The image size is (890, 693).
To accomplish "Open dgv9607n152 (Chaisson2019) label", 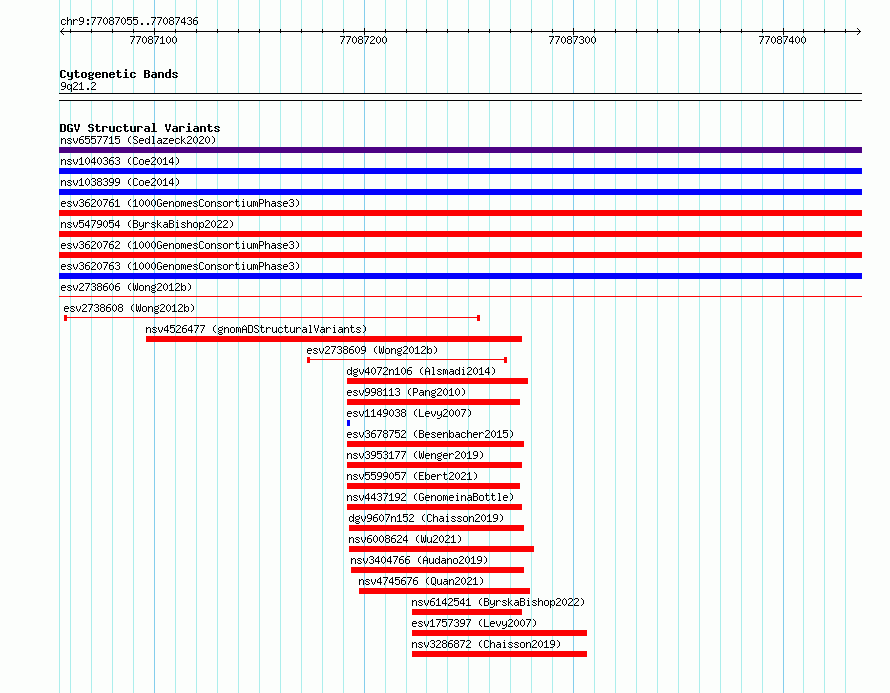I will (x=426, y=518).
